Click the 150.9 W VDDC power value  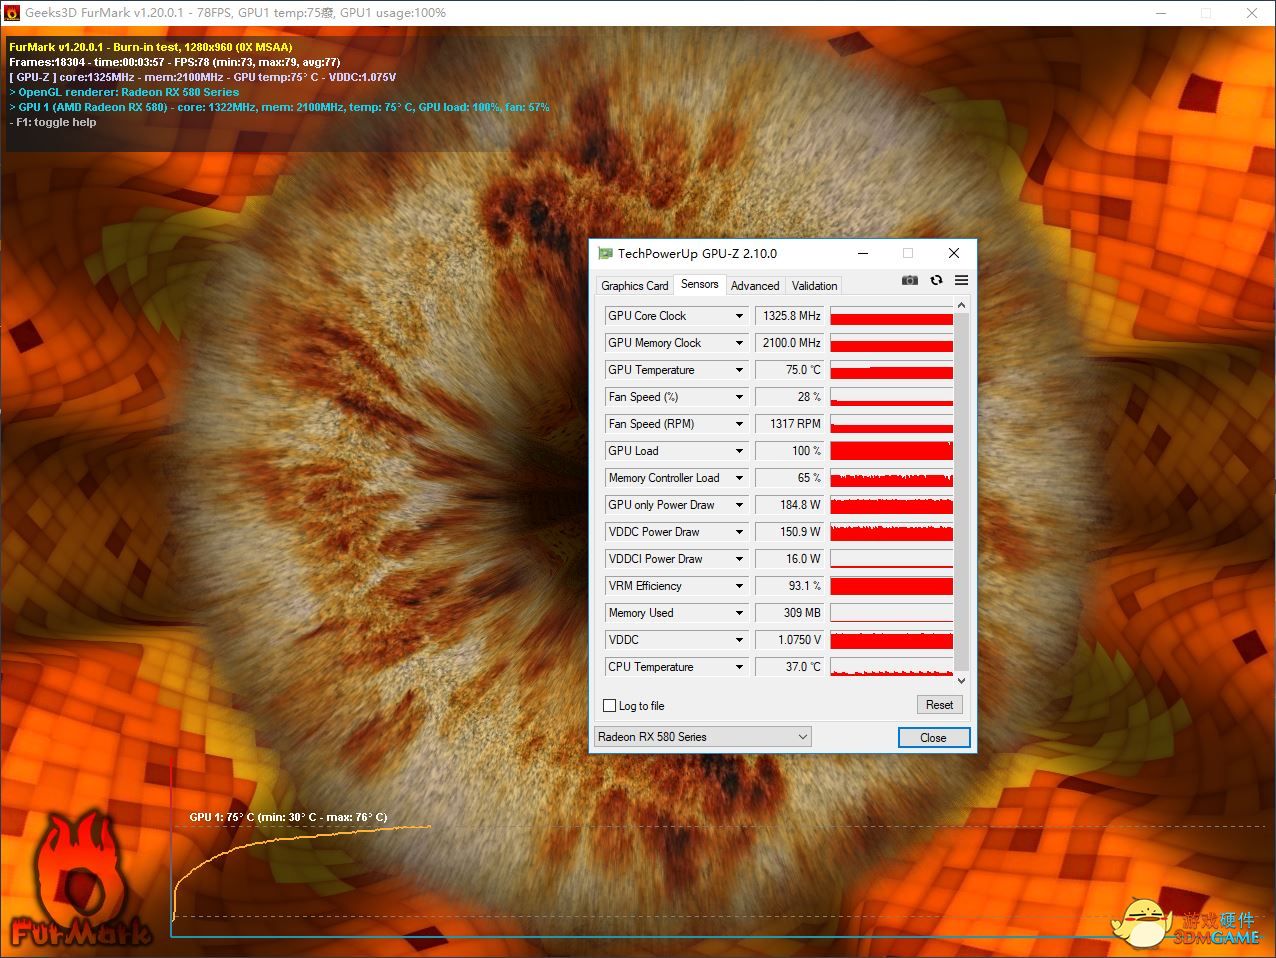pyautogui.click(x=790, y=532)
